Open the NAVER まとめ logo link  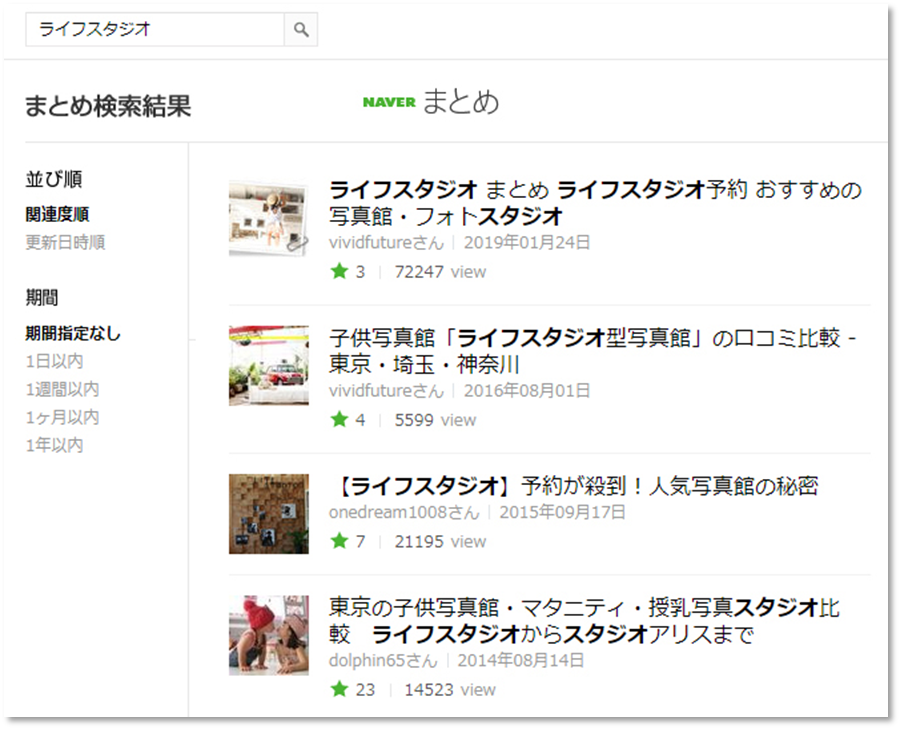(430, 102)
